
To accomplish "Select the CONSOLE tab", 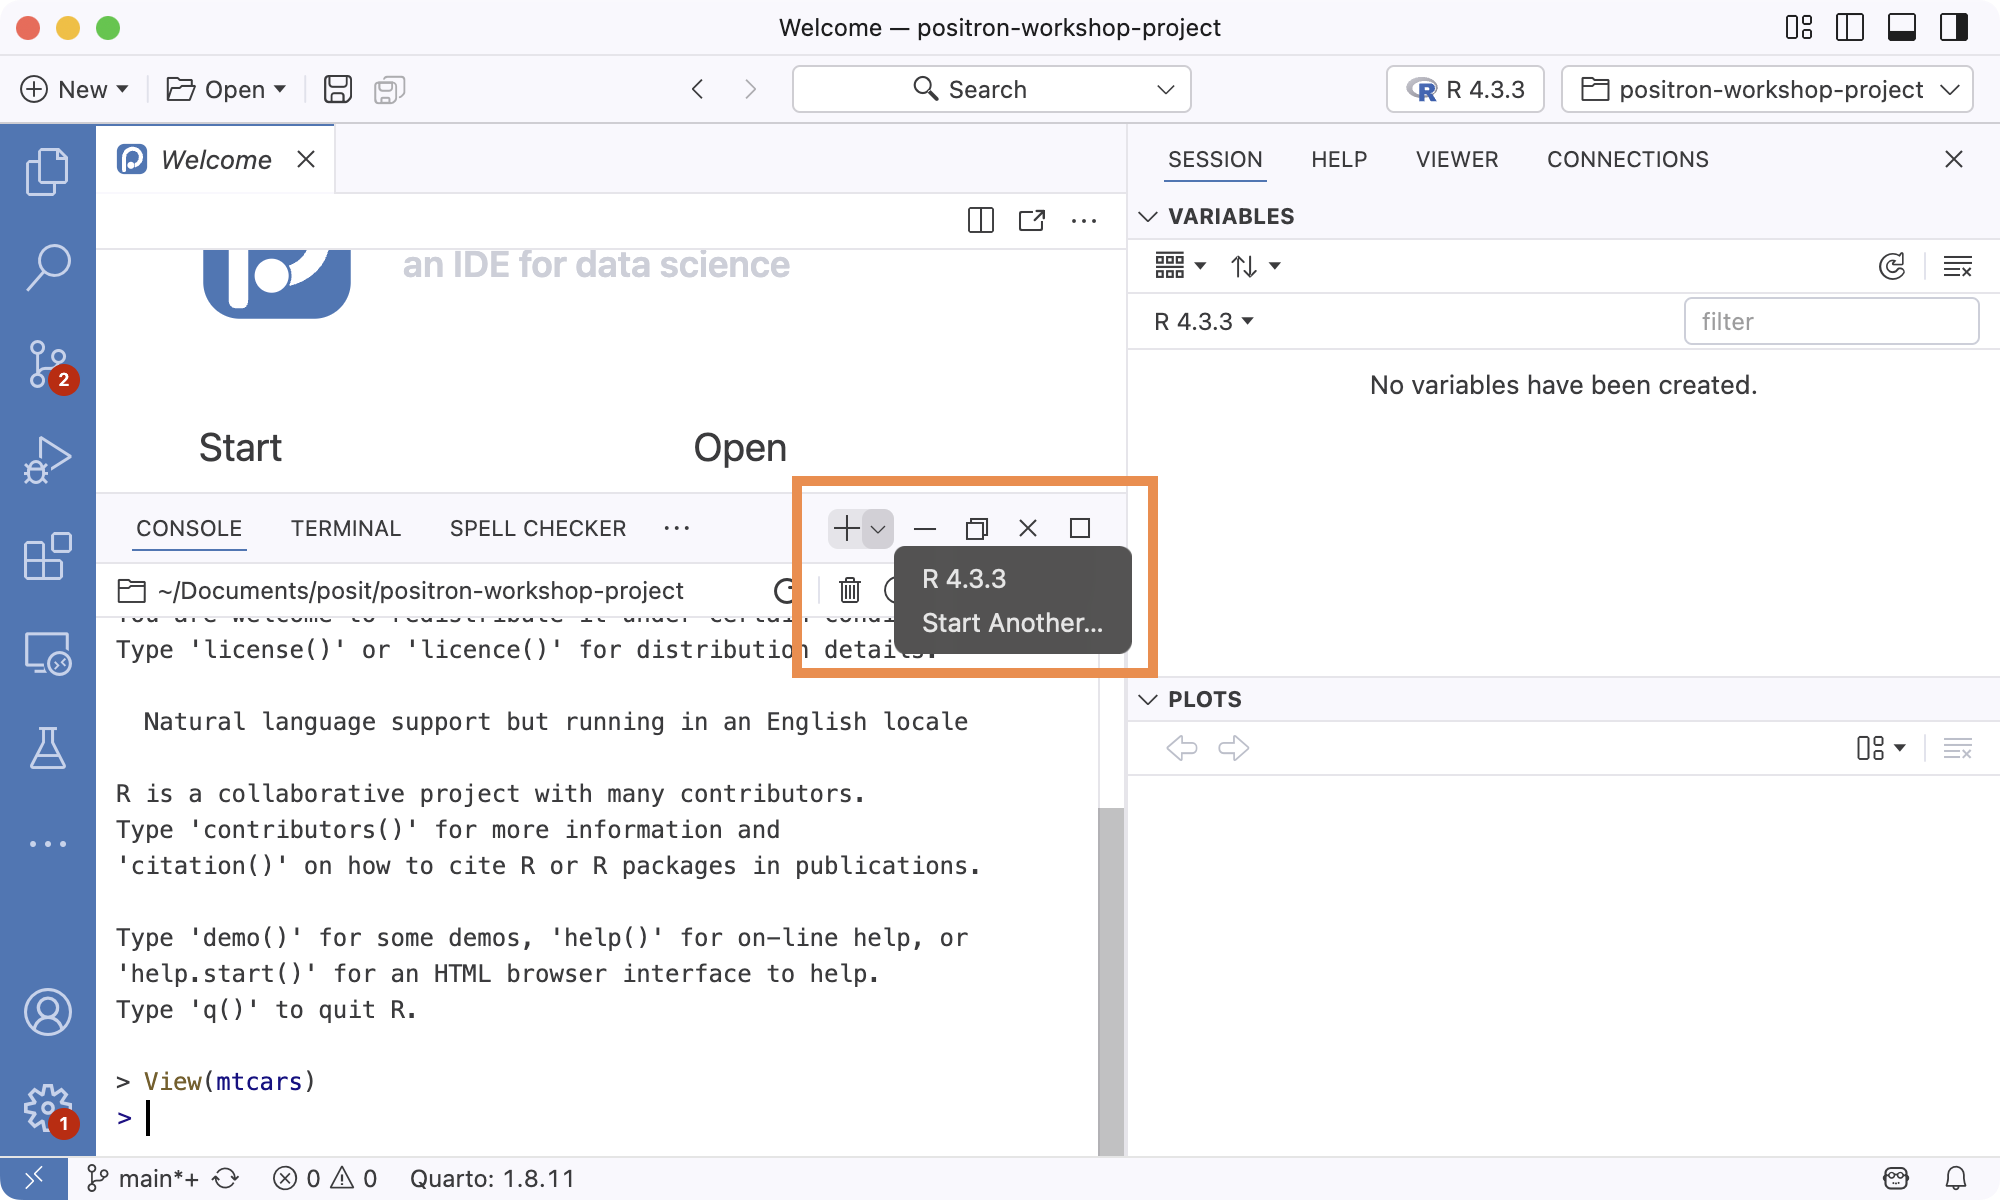I will coord(189,528).
